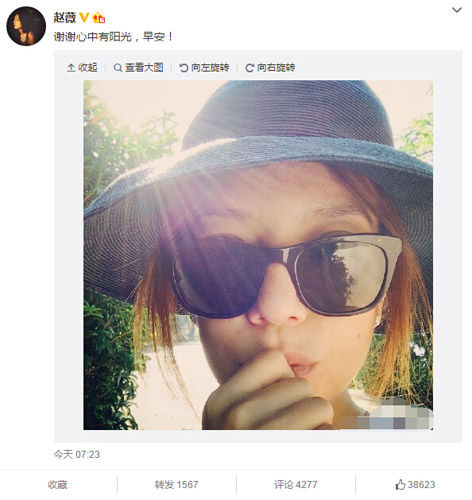The image size is (472, 500).
Task: Click the rotate-right arrow icon
Action: click(x=249, y=68)
